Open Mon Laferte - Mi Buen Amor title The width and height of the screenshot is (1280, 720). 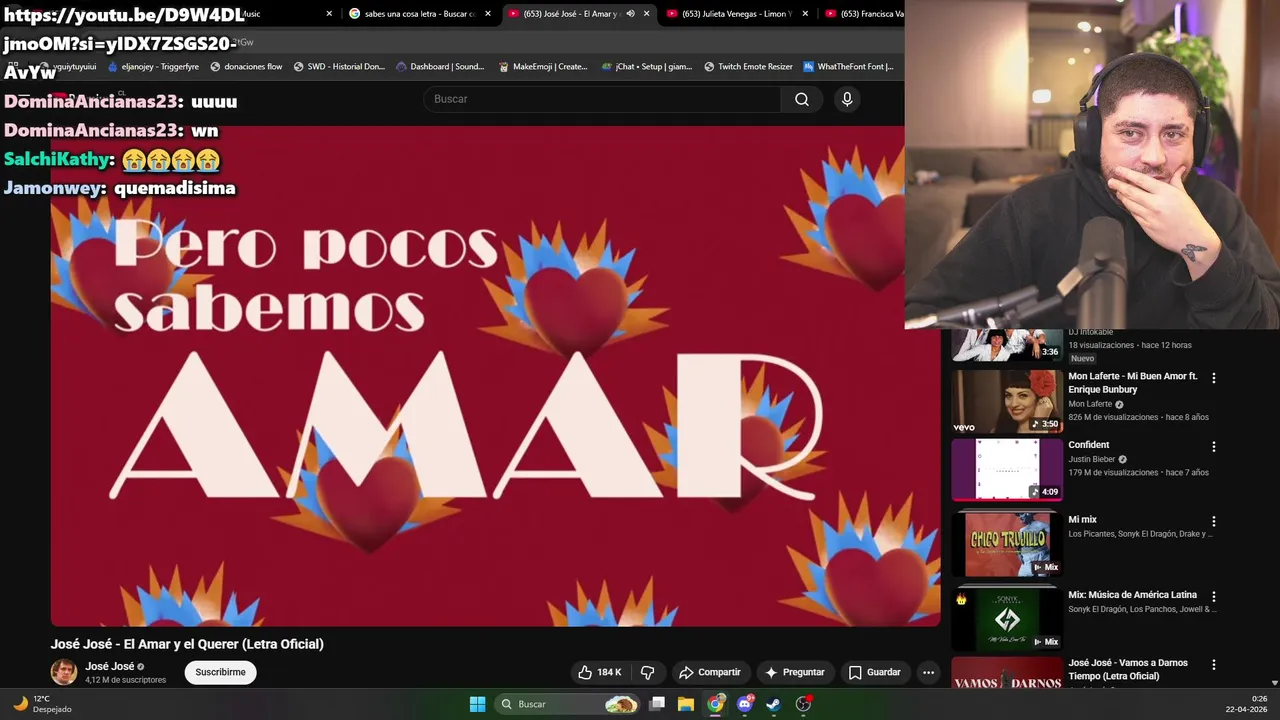coord(1132,382)
